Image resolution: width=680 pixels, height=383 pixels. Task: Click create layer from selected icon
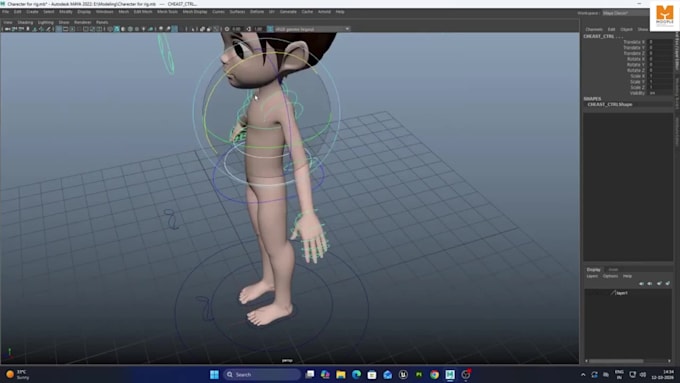[667, 283]
